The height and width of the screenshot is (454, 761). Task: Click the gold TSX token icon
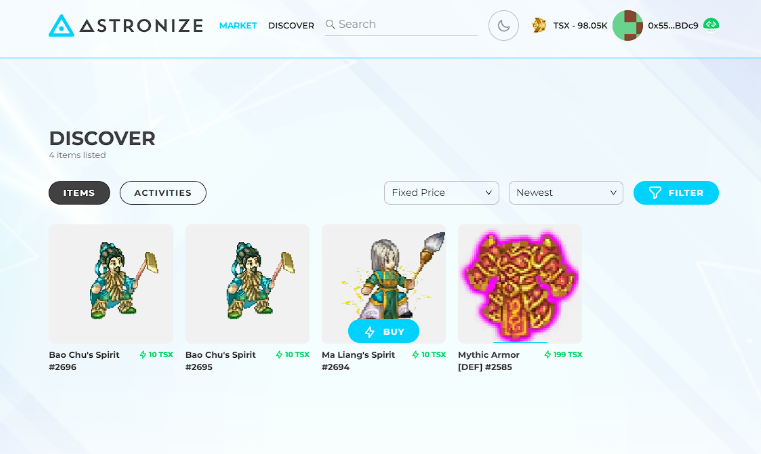click(x=539, y=25)
